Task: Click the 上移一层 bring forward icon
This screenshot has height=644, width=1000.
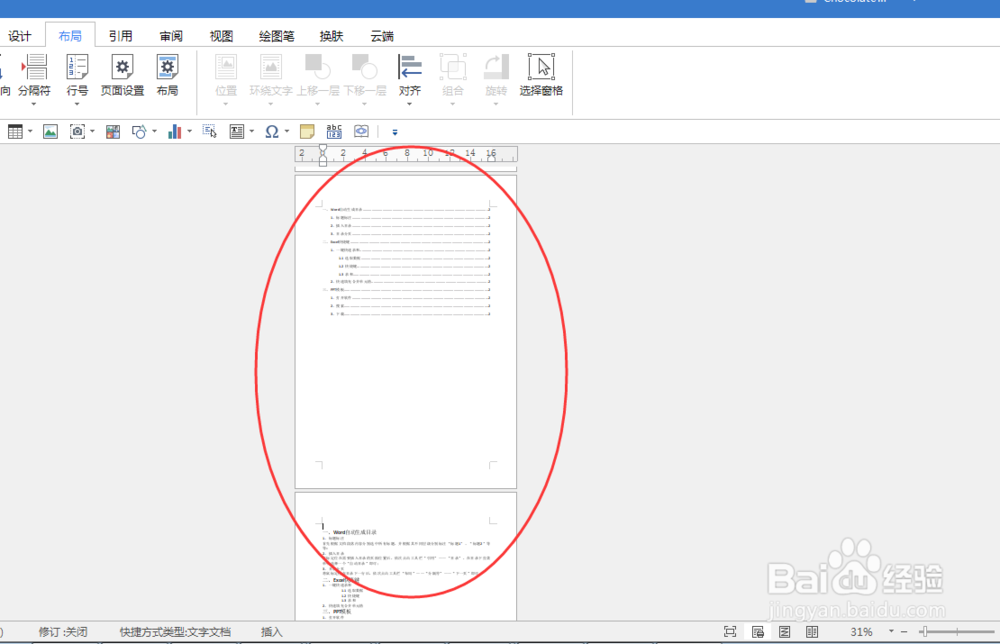Action: pyautogui.click(x=318, y=67)
